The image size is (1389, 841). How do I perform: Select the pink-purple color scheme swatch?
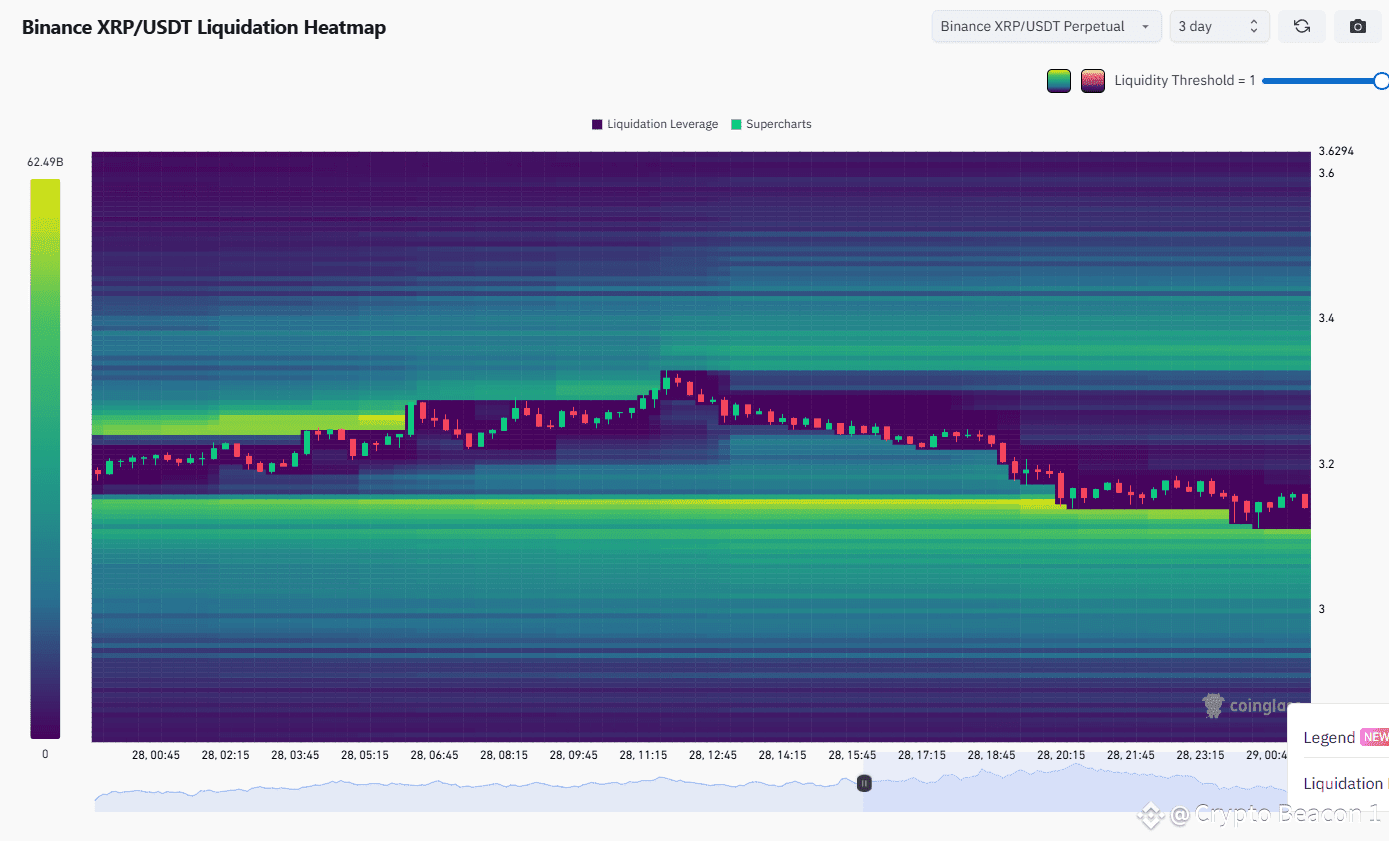1092,81
